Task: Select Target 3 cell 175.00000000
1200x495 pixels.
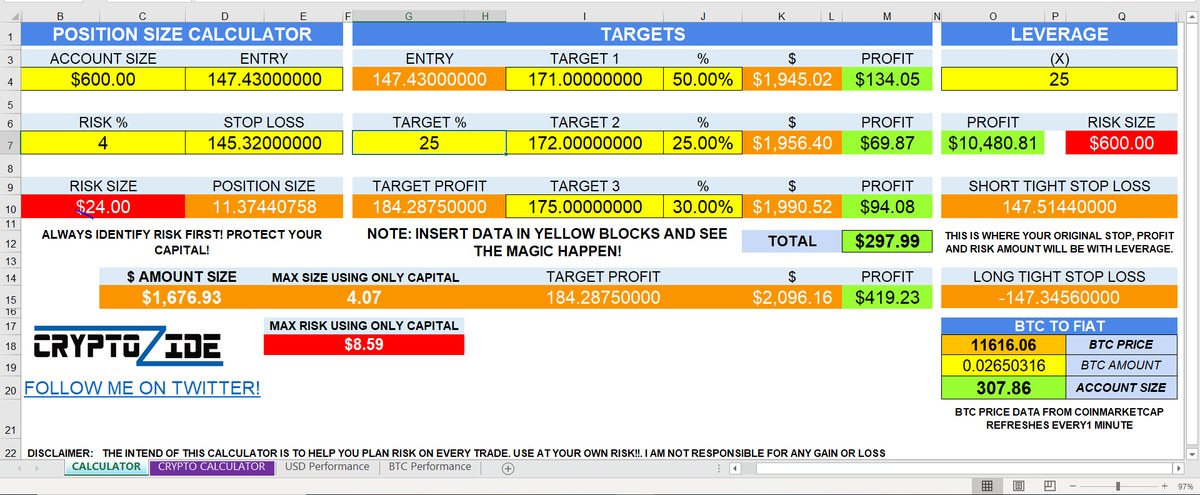Action: click(585, 207)
